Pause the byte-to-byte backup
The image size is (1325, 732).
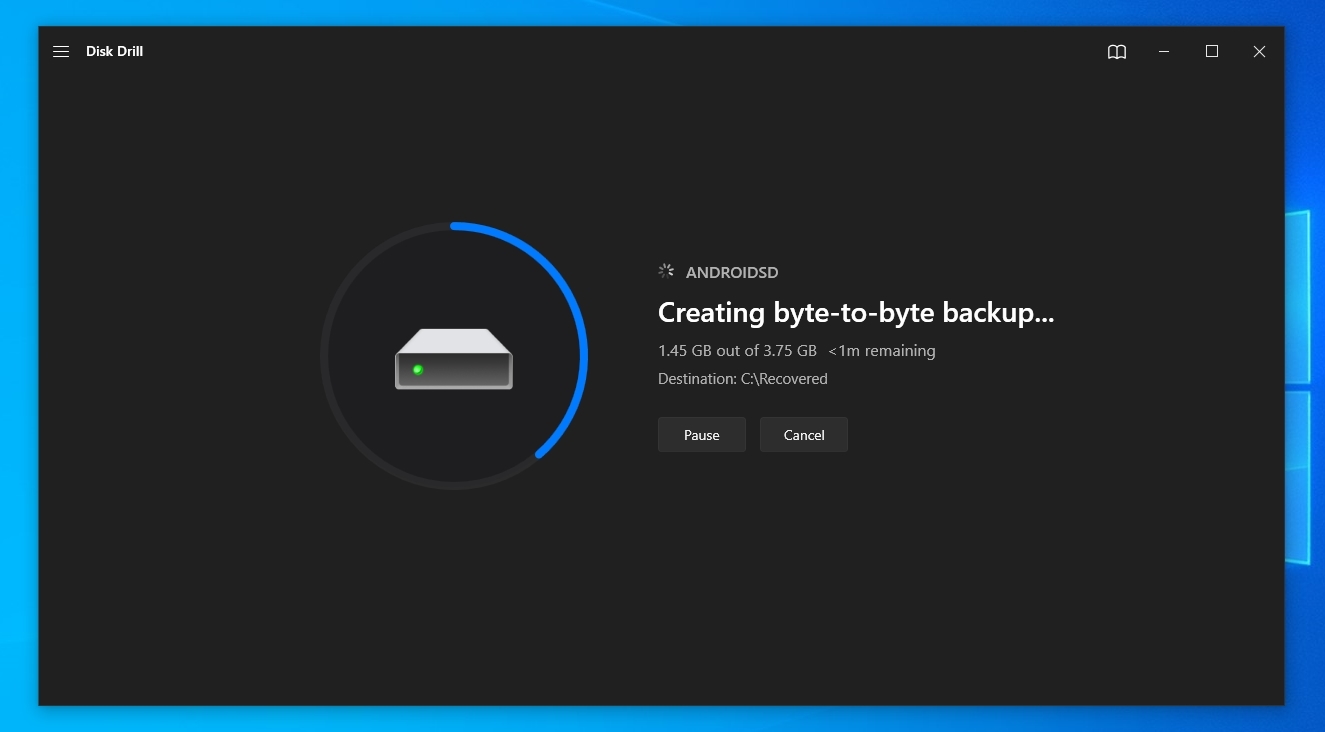click(x=702, y=435)
